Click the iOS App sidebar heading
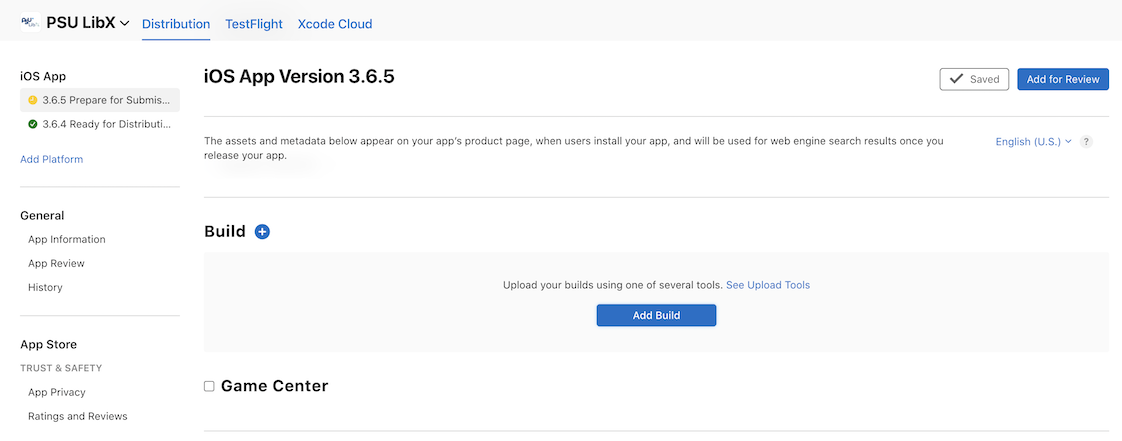 tap(44, 76)
